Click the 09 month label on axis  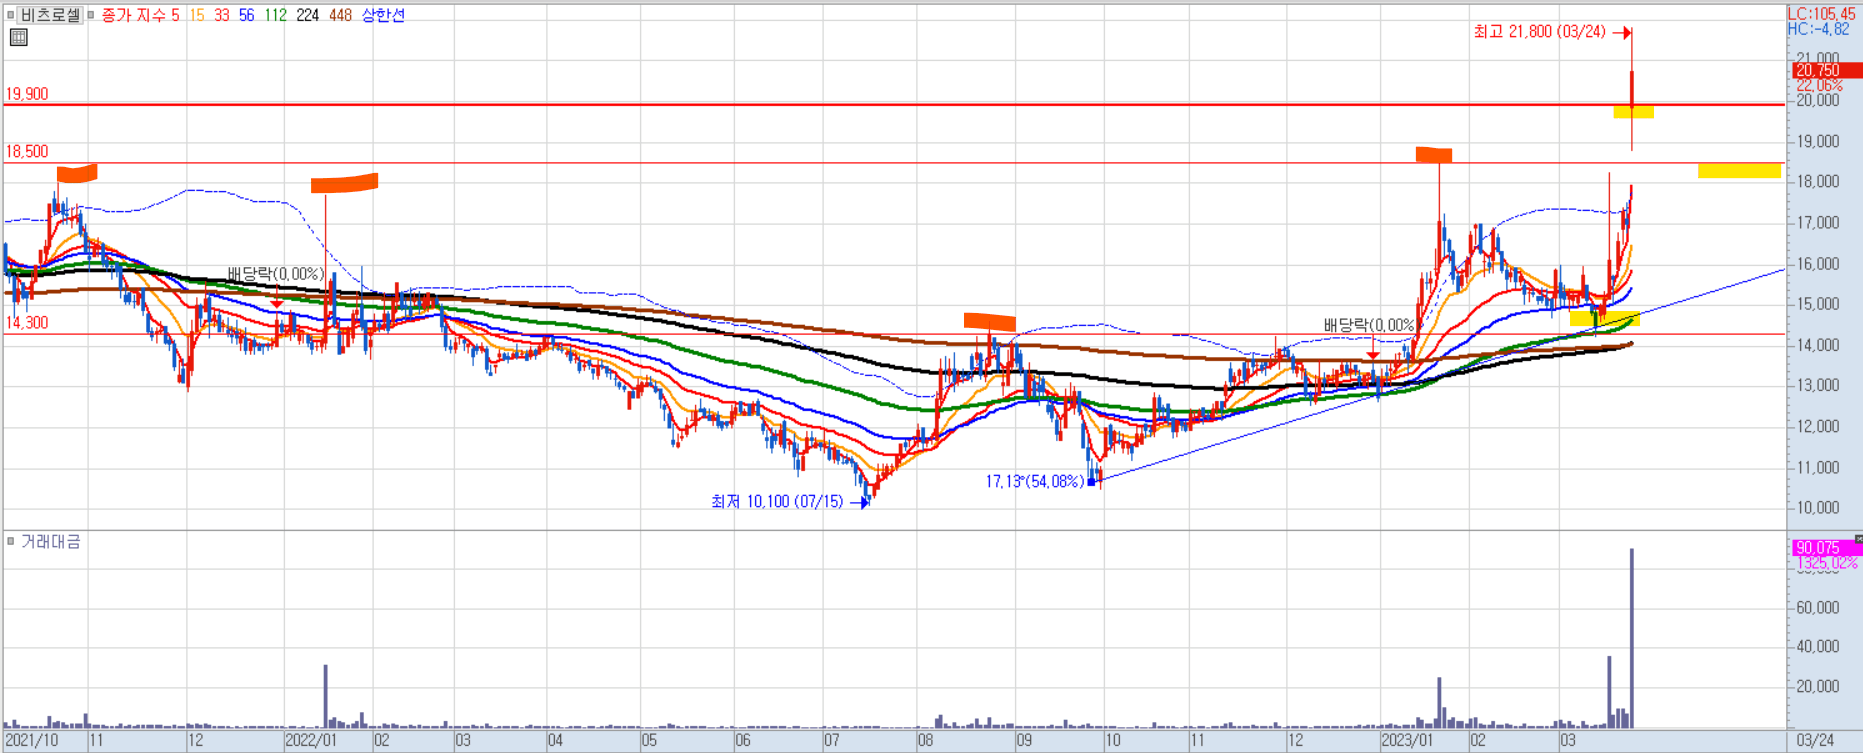point(1023,741)
